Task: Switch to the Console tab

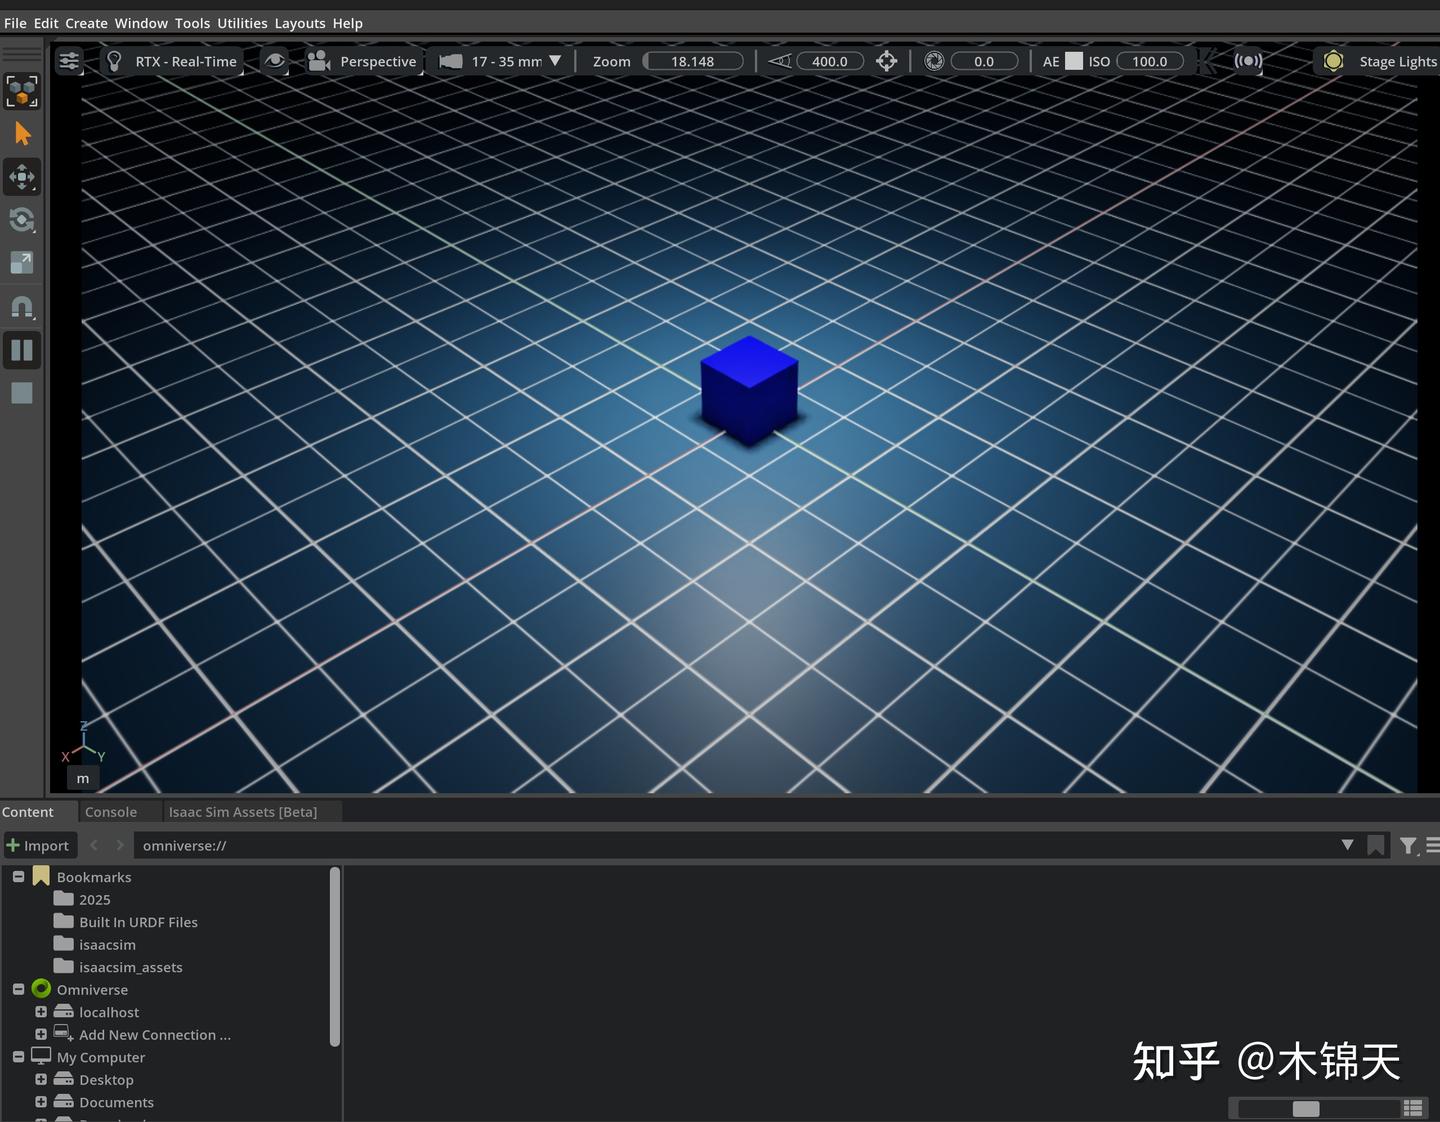Action: 111,812
